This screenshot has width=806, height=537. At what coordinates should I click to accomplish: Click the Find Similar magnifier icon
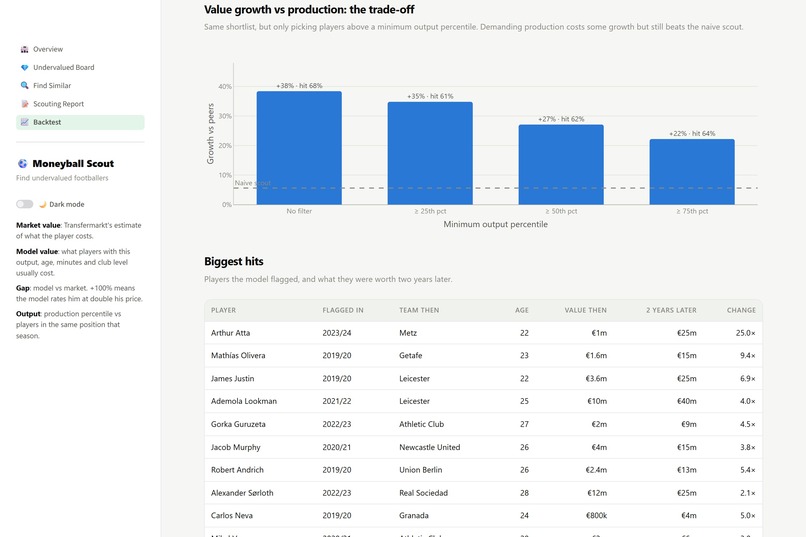point(24,85)
